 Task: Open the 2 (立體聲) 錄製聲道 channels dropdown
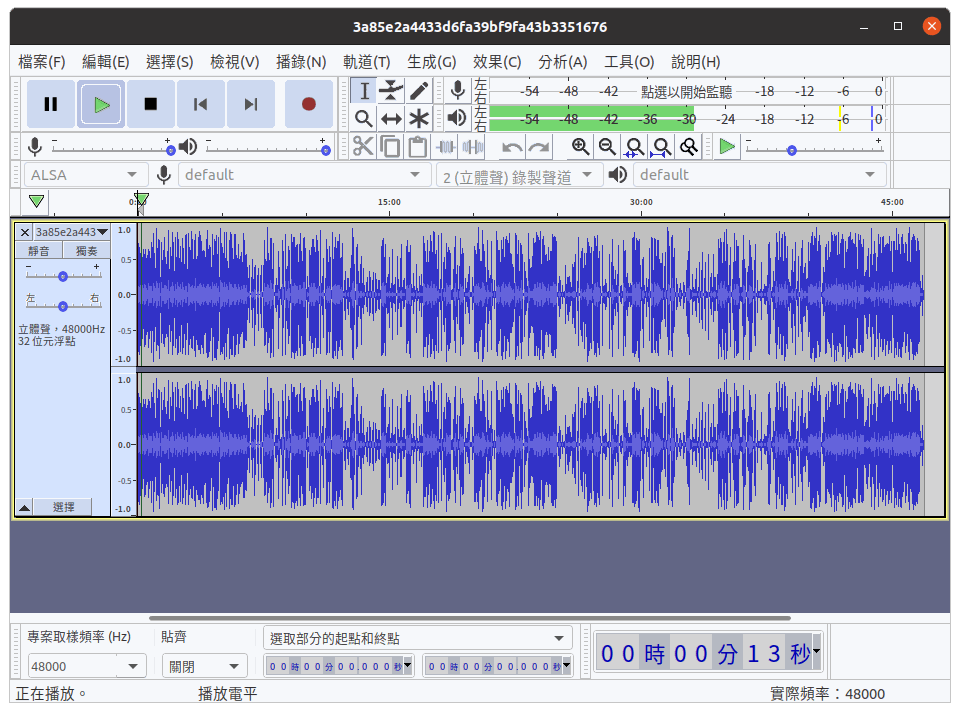pos(519,176)
